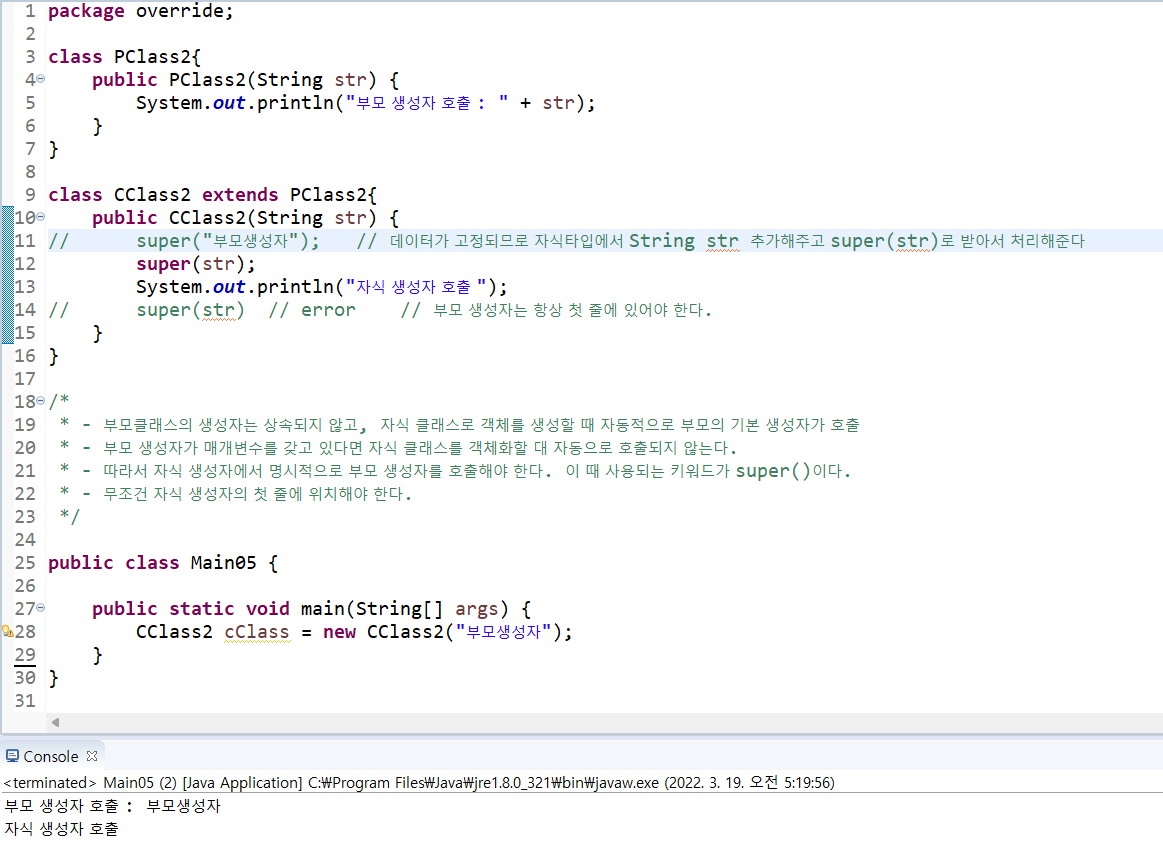Click the commented 'super(str) // error' line 14
1163x841 pixels.
(x=380, y=310)
